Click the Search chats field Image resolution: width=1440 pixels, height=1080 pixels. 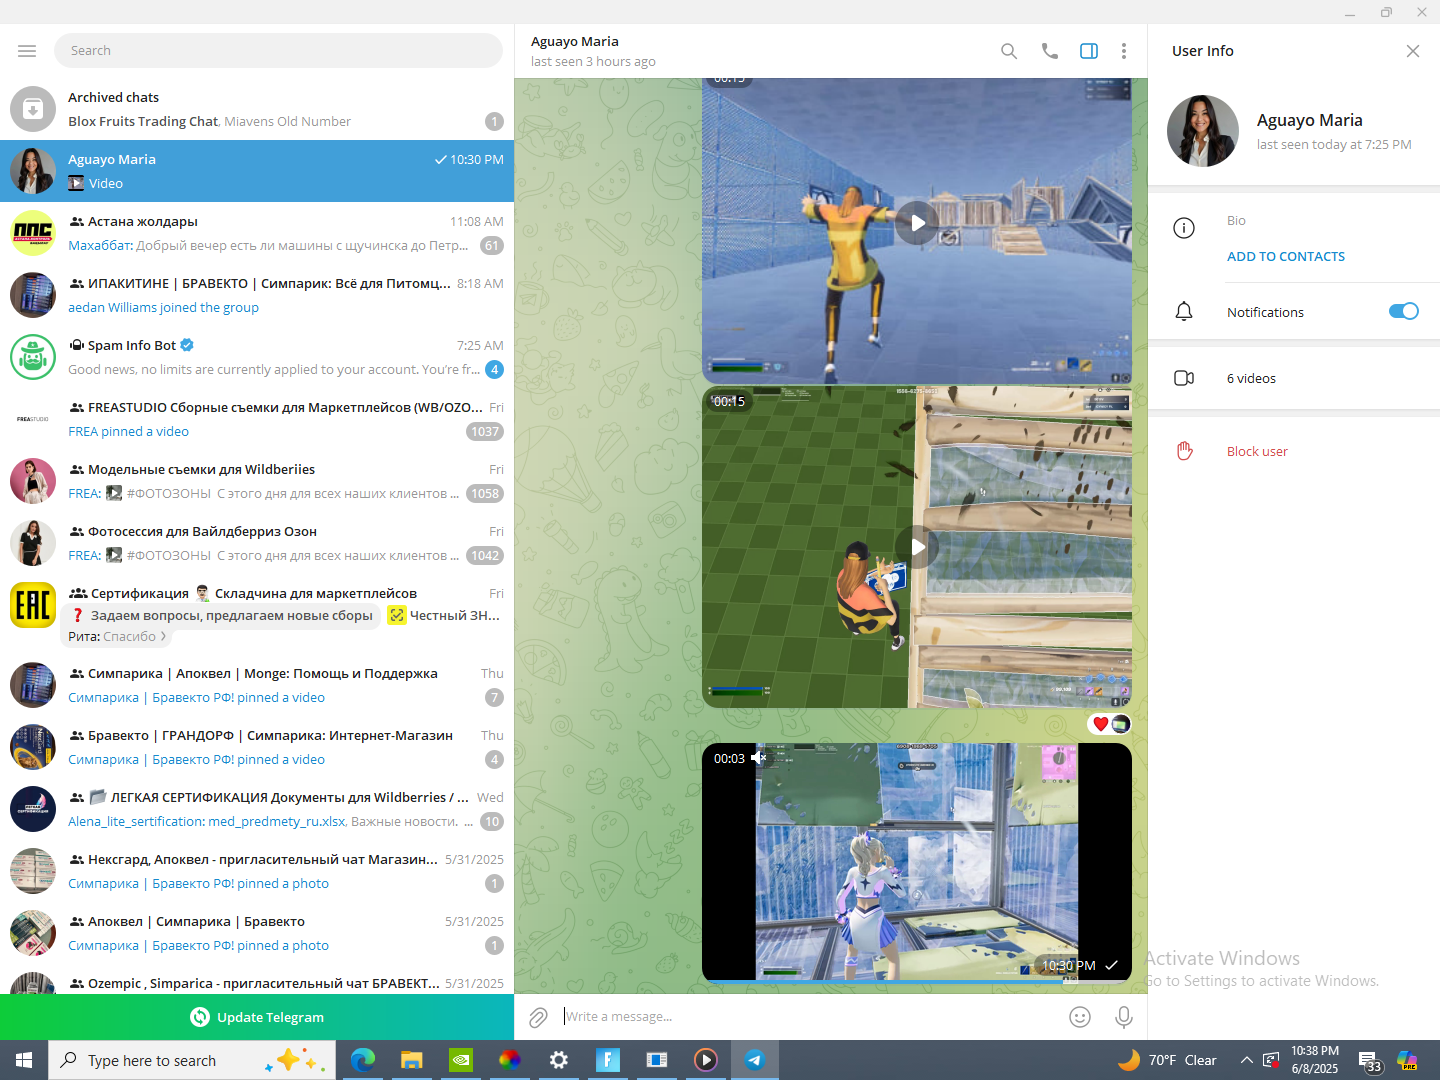[x=279, y=51]
